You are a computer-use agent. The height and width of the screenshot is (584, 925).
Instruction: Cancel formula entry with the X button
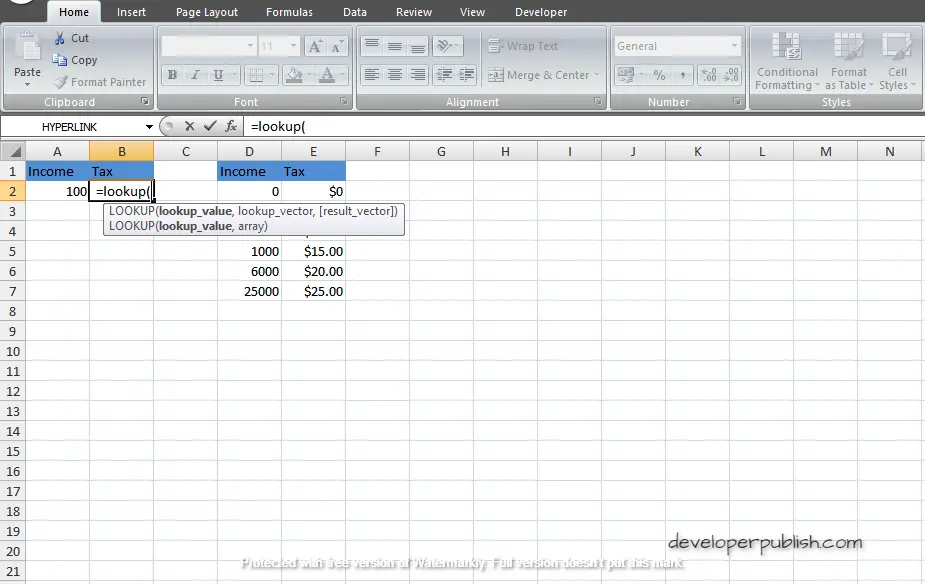click(x=189, y=126)
